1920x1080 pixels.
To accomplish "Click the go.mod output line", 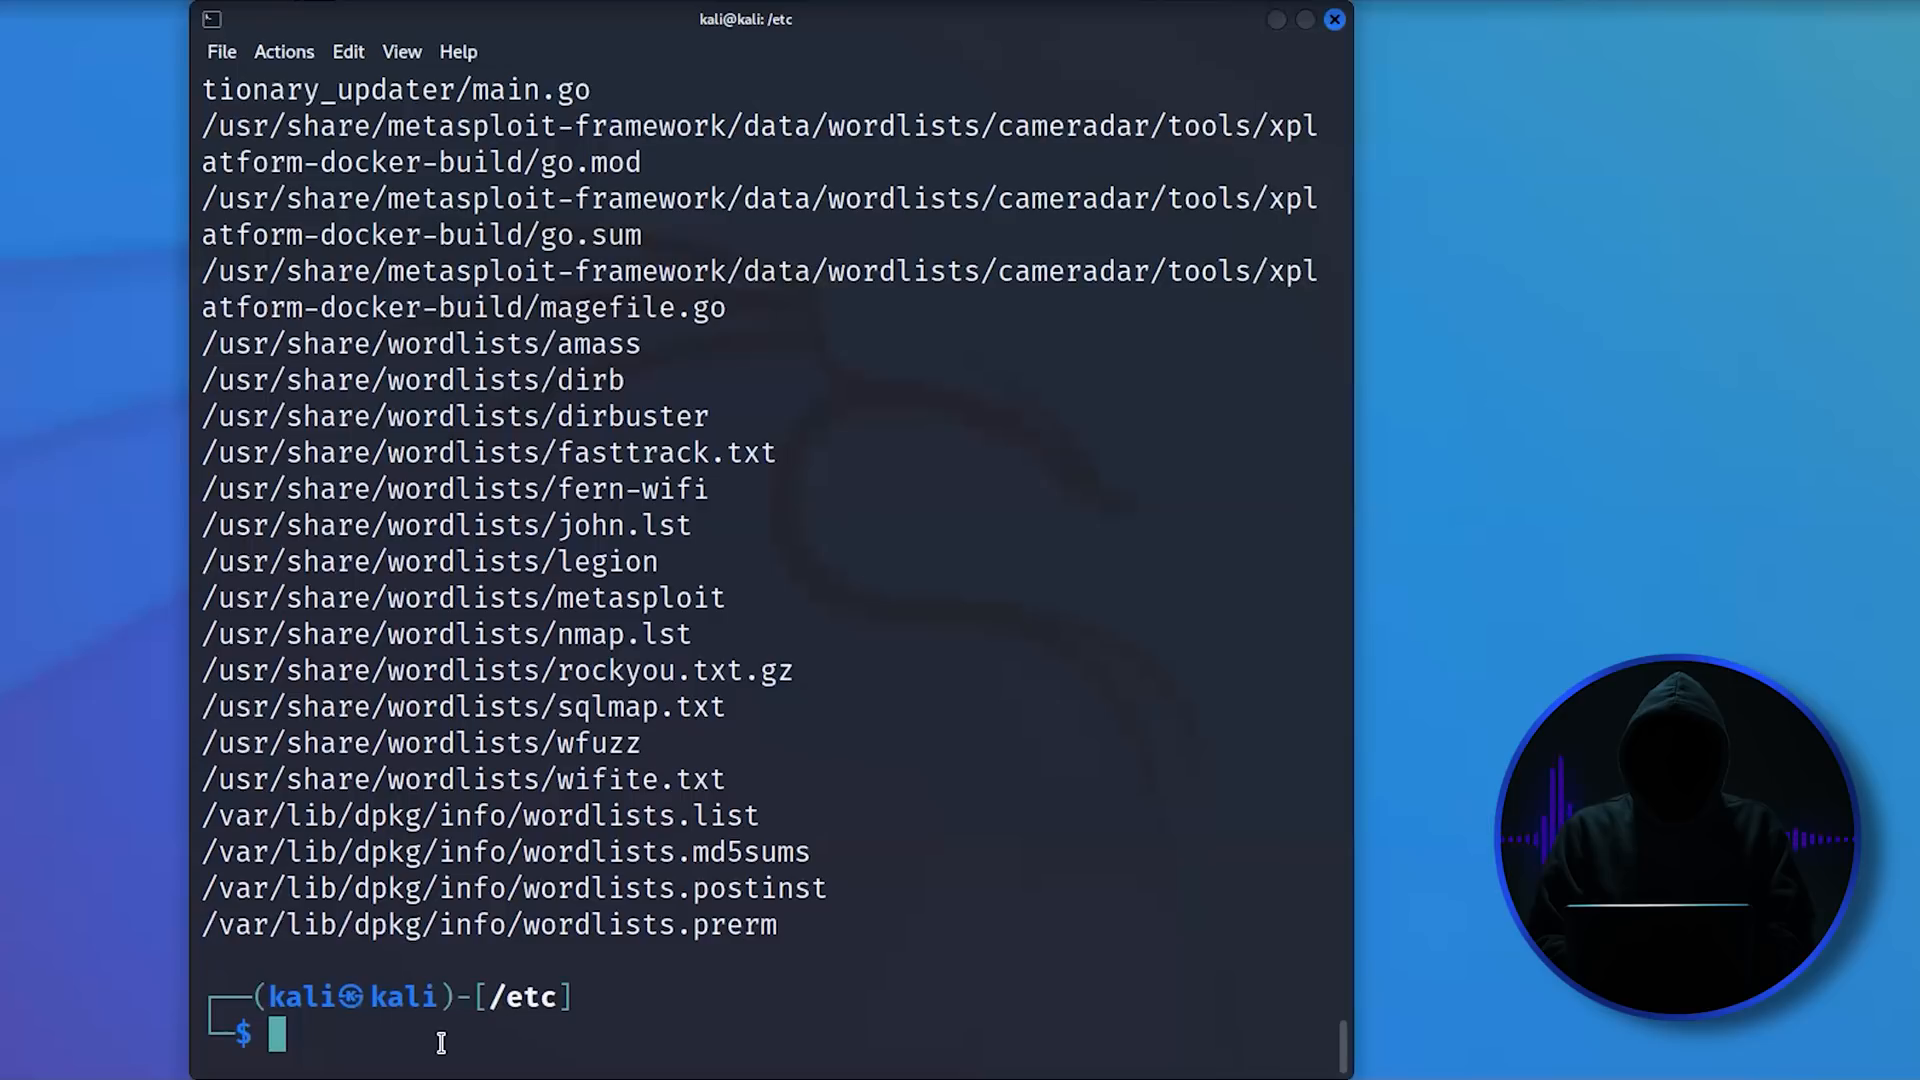I will coord(421,162).
